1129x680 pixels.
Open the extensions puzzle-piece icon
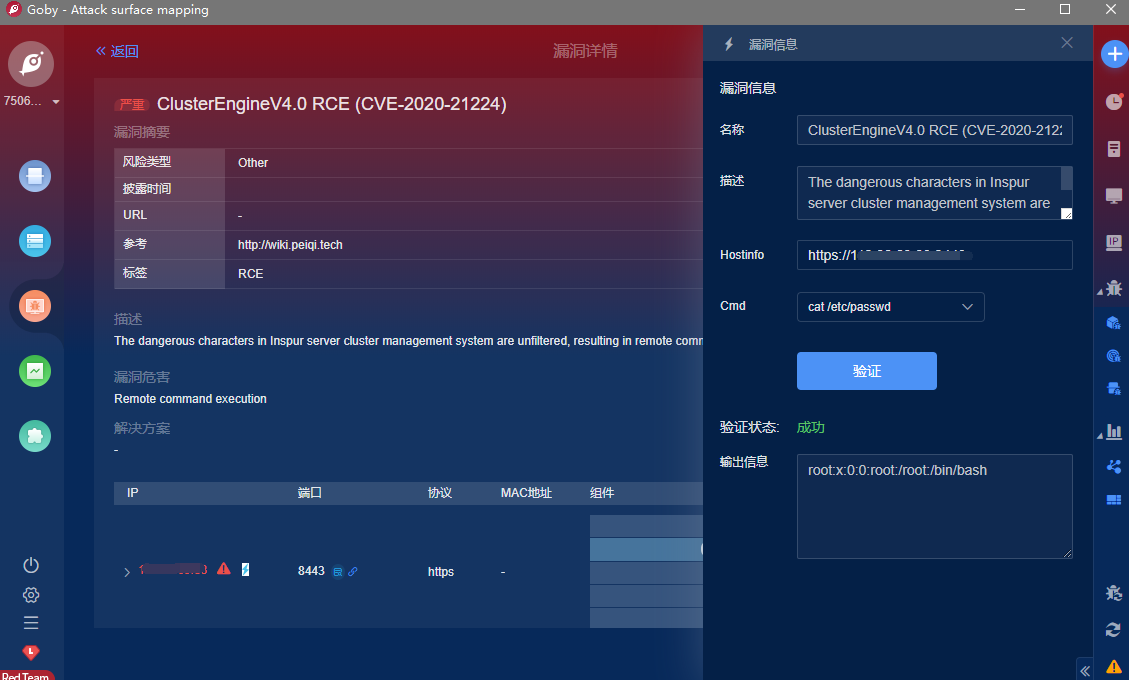35,436
